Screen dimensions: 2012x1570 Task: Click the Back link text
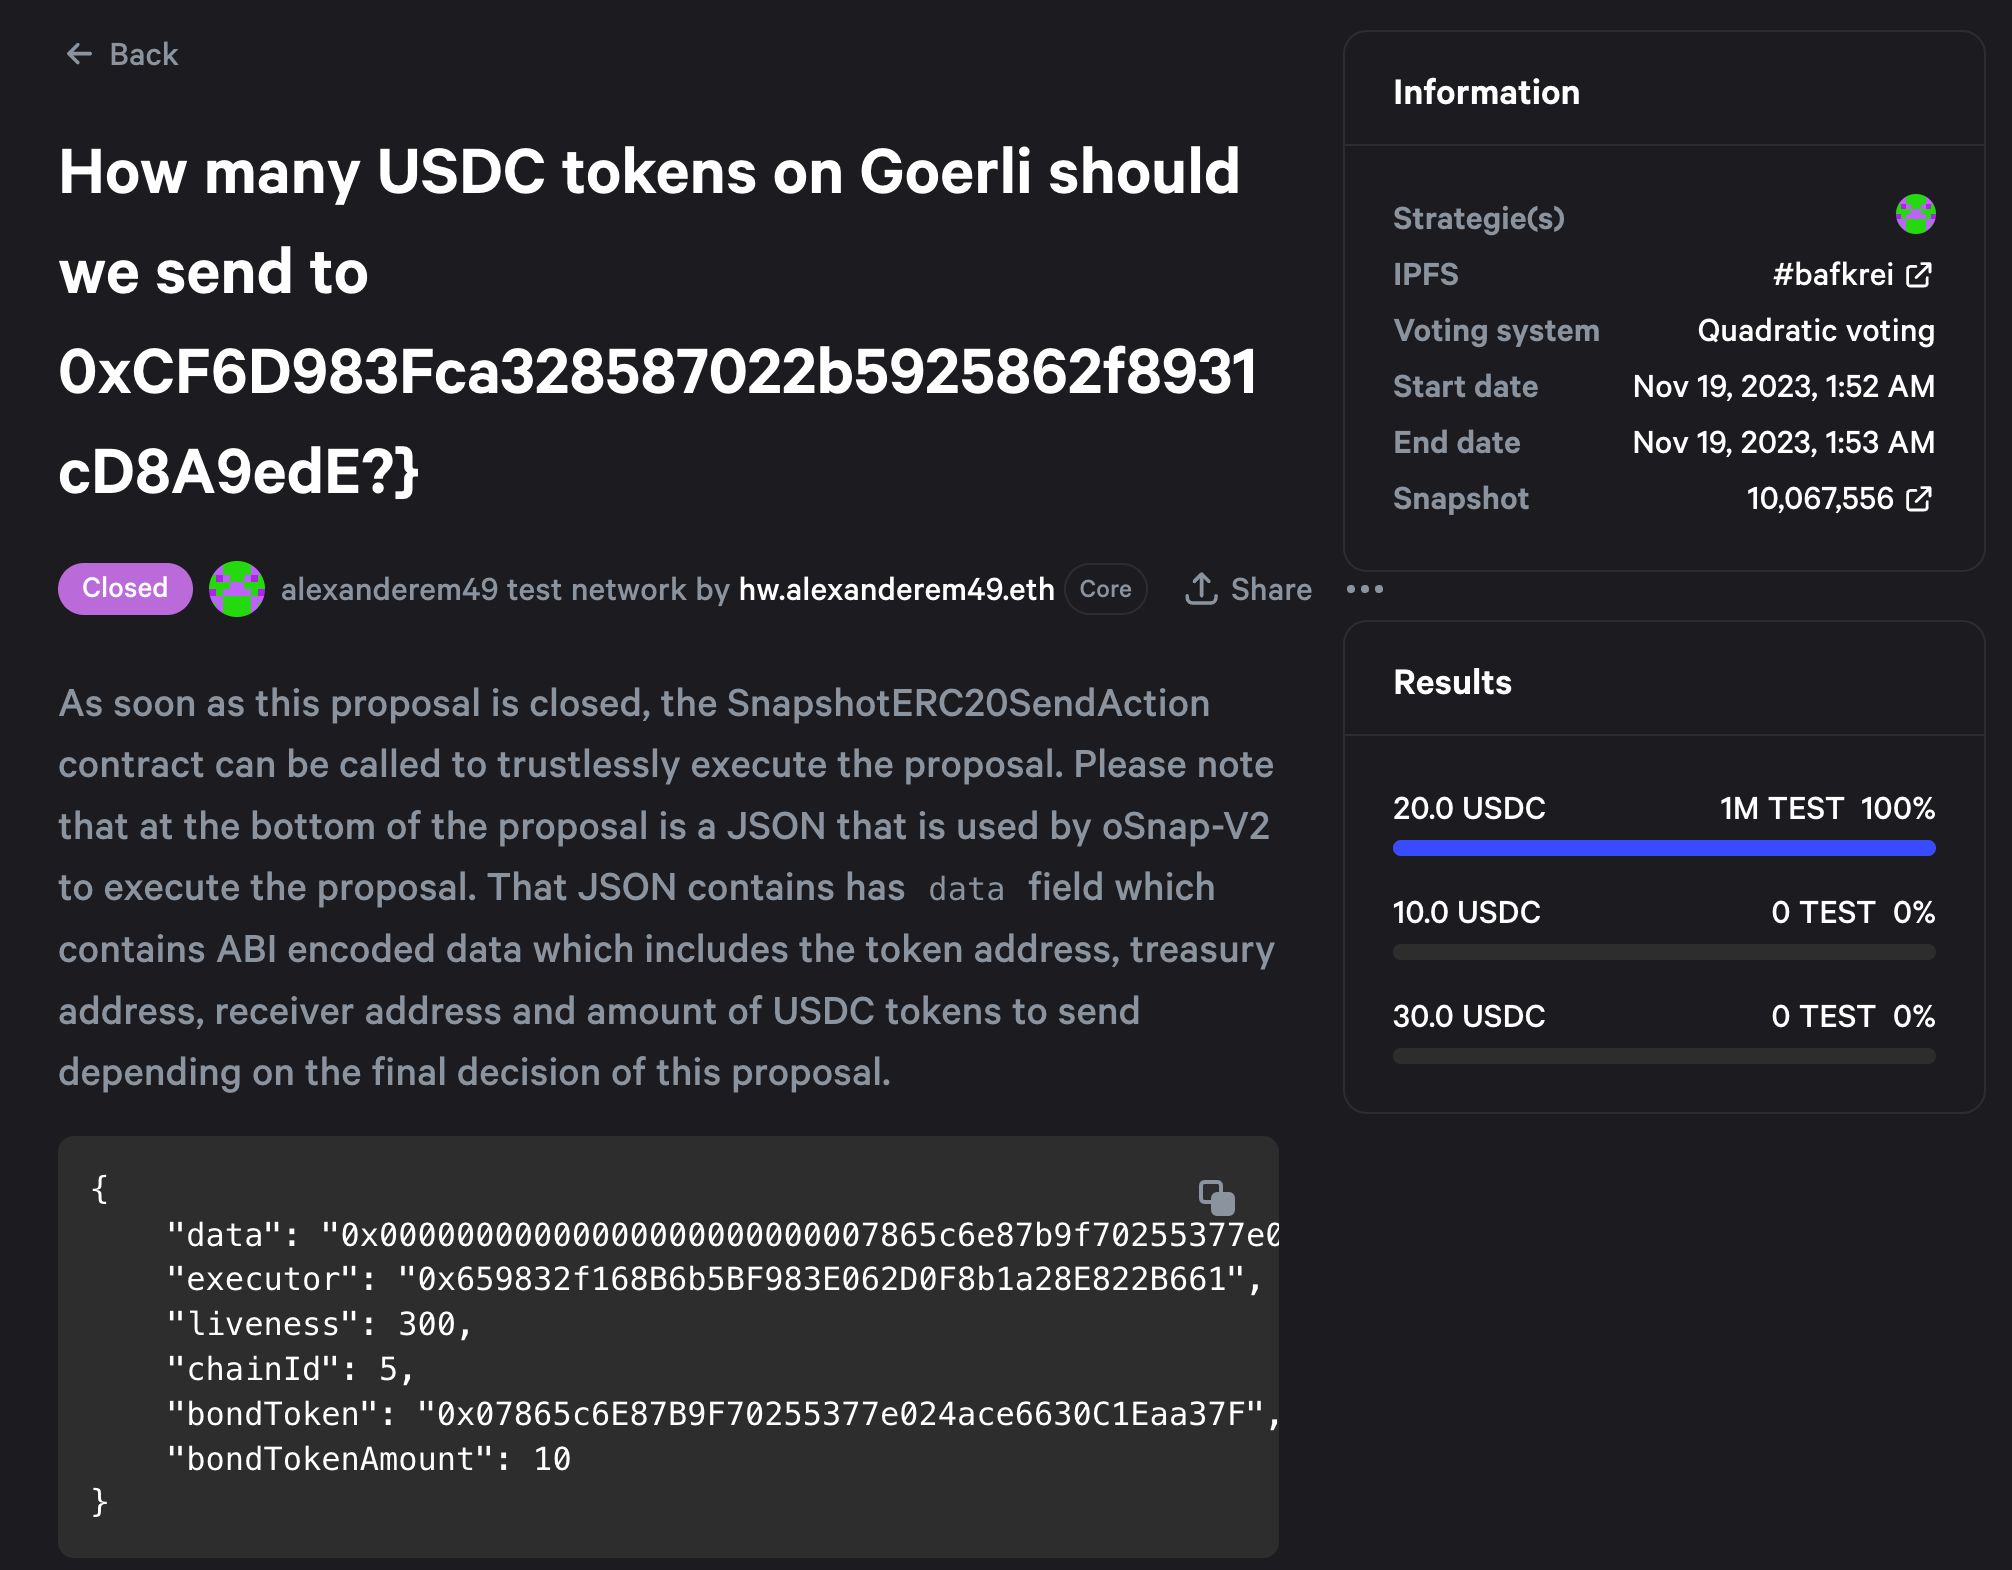click(x=144, y=54)
